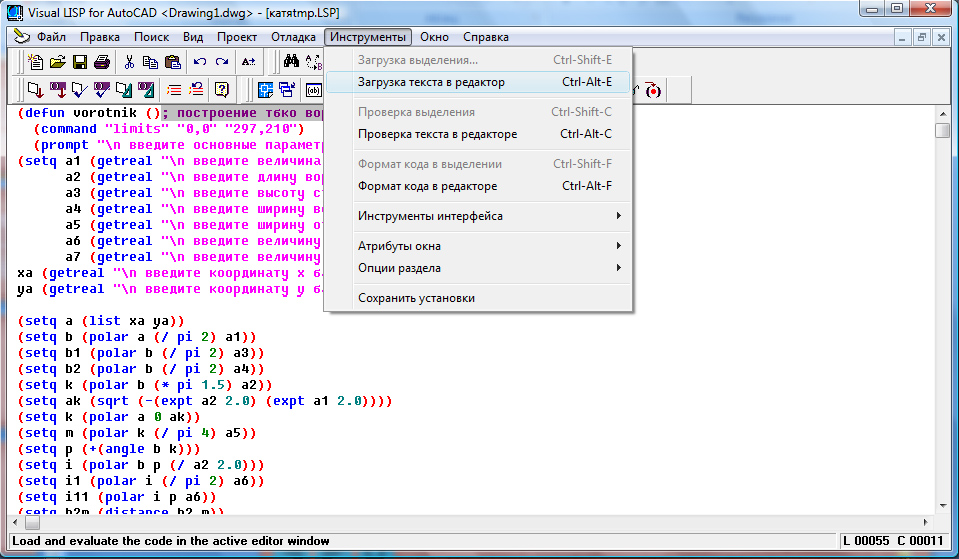Uncomment the block icon
Screen dimensions: 959x559
pos(196,91)
